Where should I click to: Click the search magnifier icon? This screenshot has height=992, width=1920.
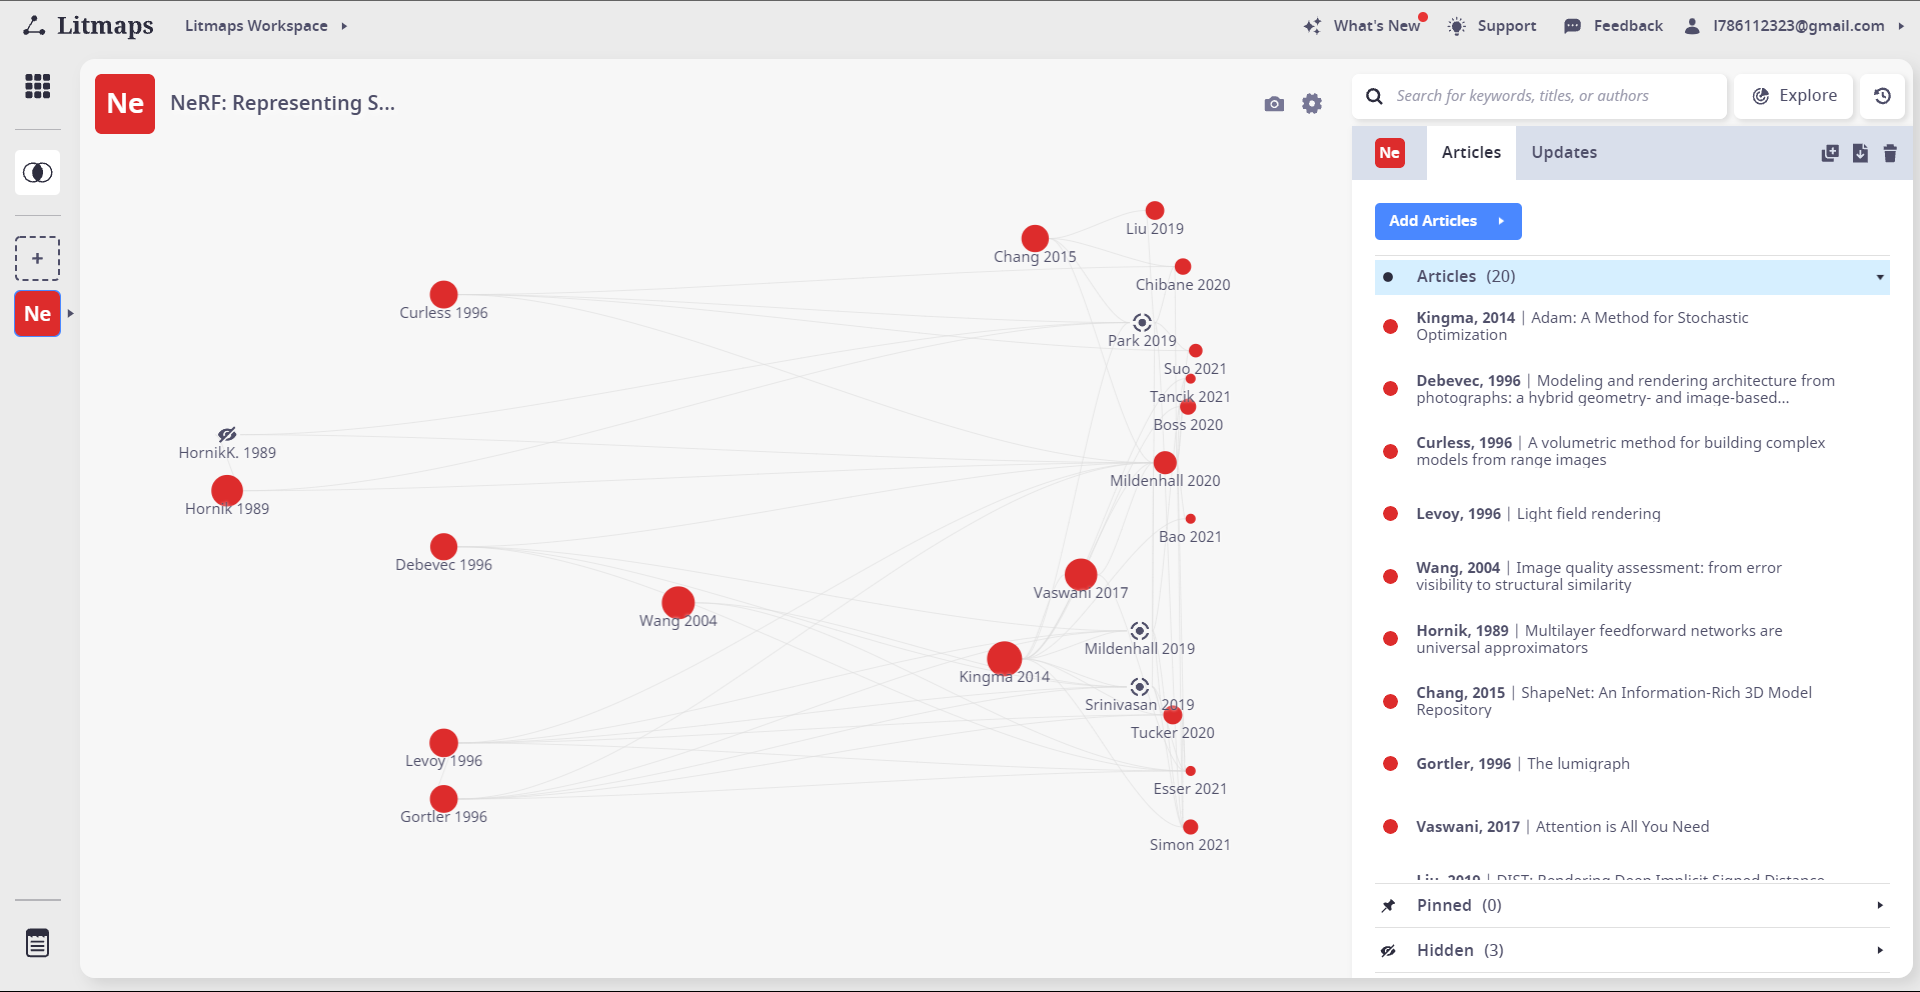pyautogui.click(x=1375, y=96)
